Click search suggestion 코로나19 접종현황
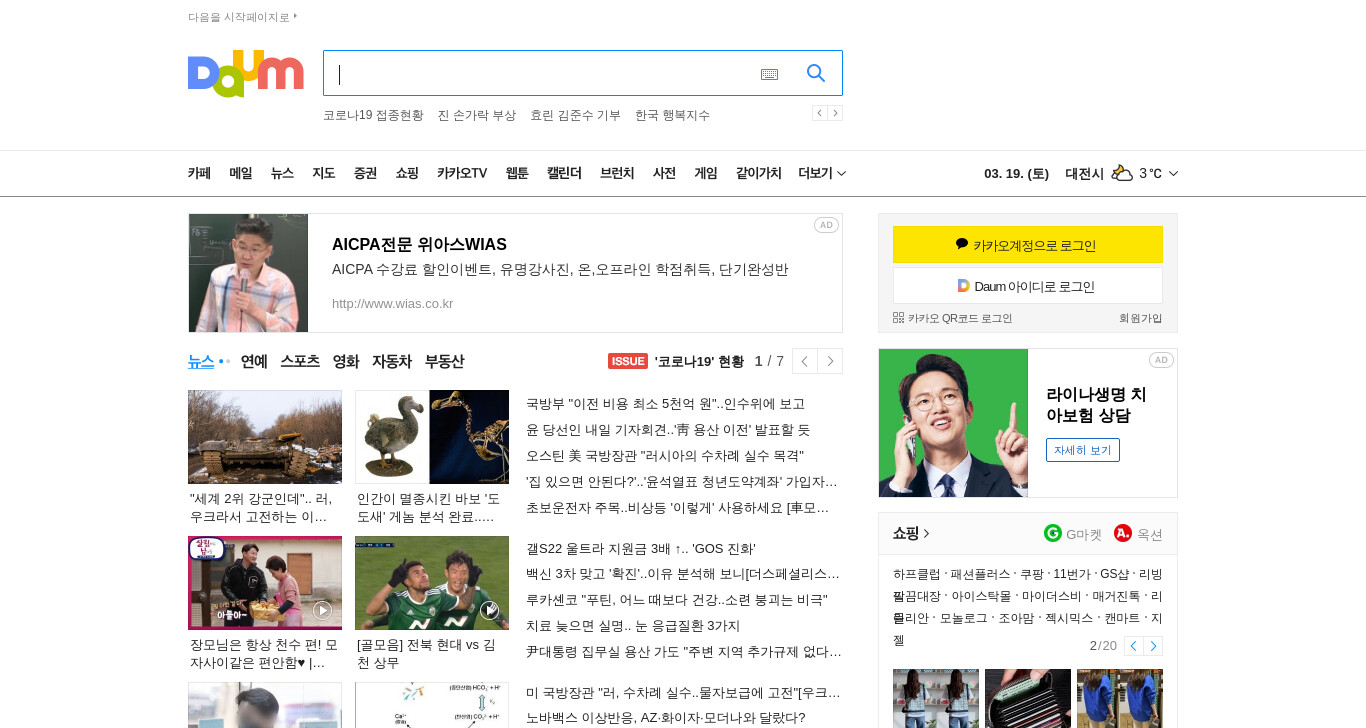This screenshot has width=1366, height=728. (x=373, y=115)
